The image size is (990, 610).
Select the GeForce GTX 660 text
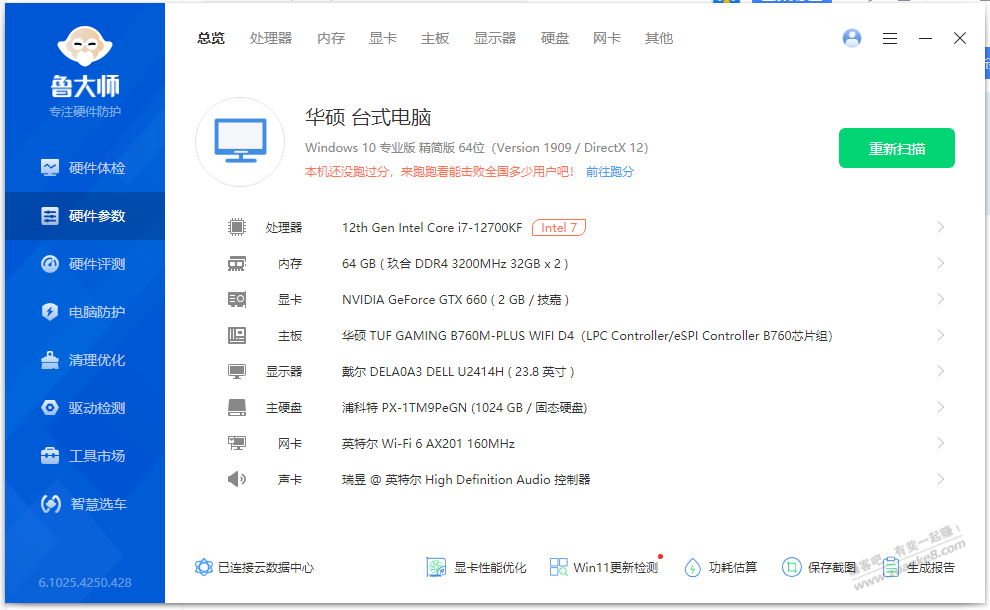point(455,300)
